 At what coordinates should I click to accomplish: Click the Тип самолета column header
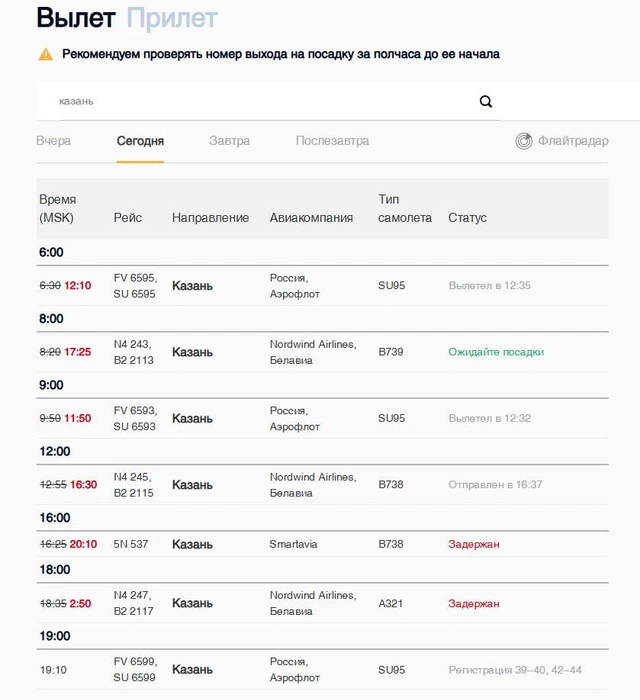pyautogui.click(x=405, y=208)
